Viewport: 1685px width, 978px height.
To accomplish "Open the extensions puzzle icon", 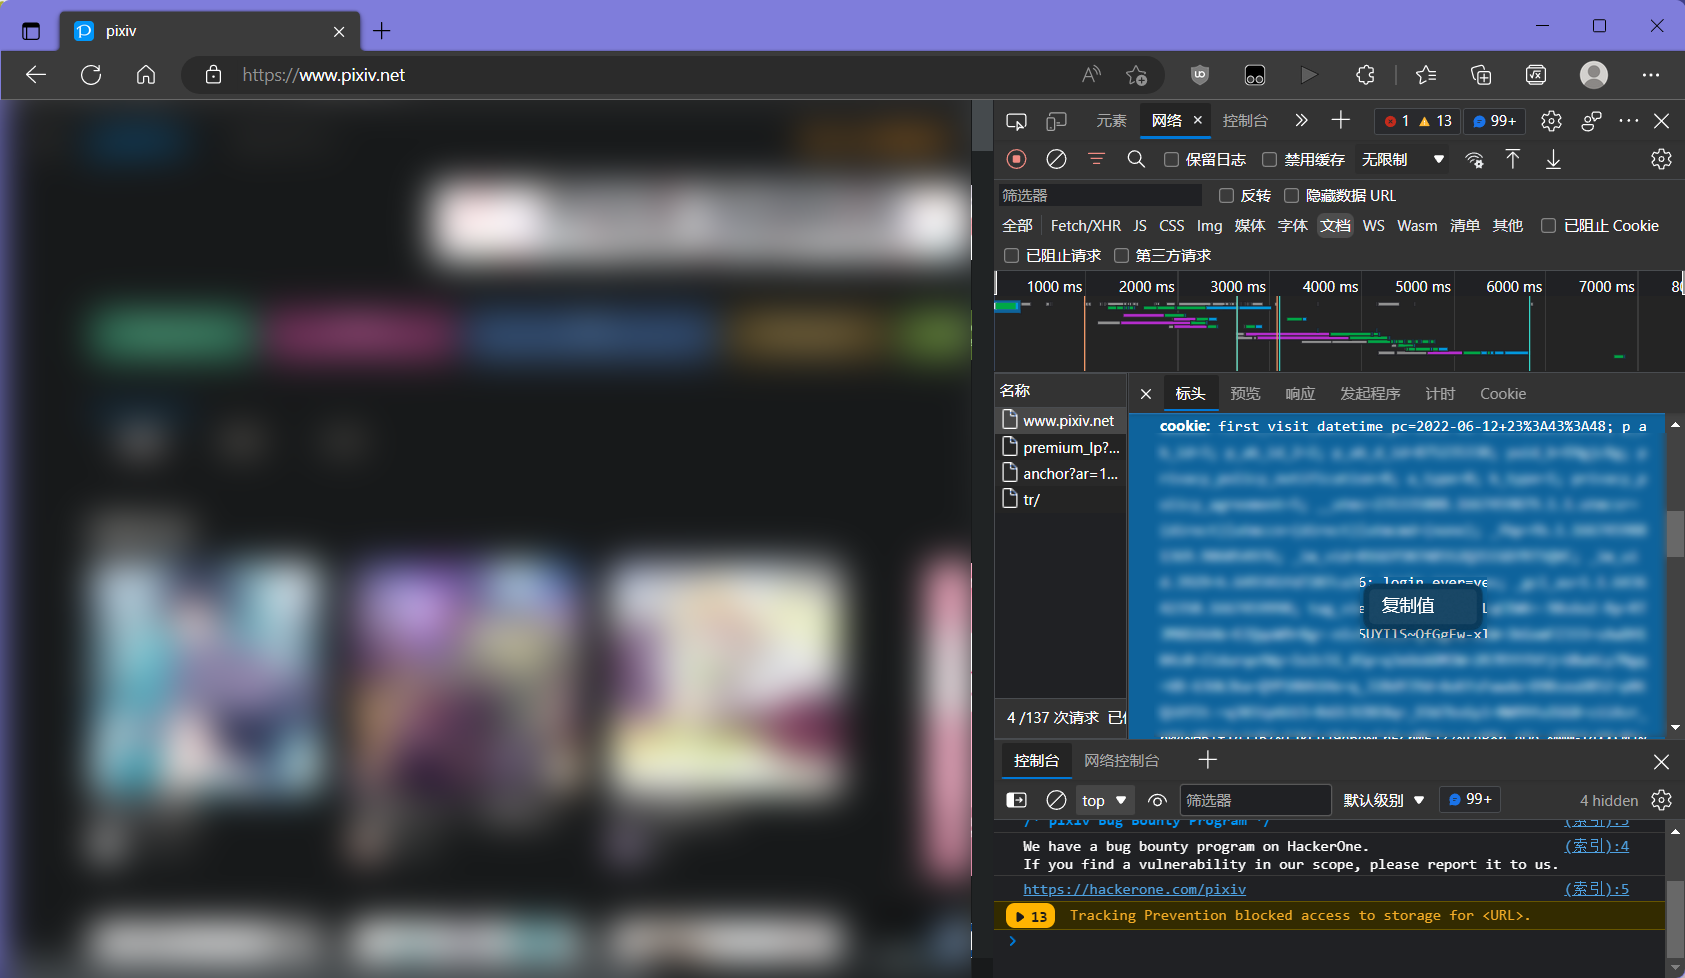I will click(1365, 75).
